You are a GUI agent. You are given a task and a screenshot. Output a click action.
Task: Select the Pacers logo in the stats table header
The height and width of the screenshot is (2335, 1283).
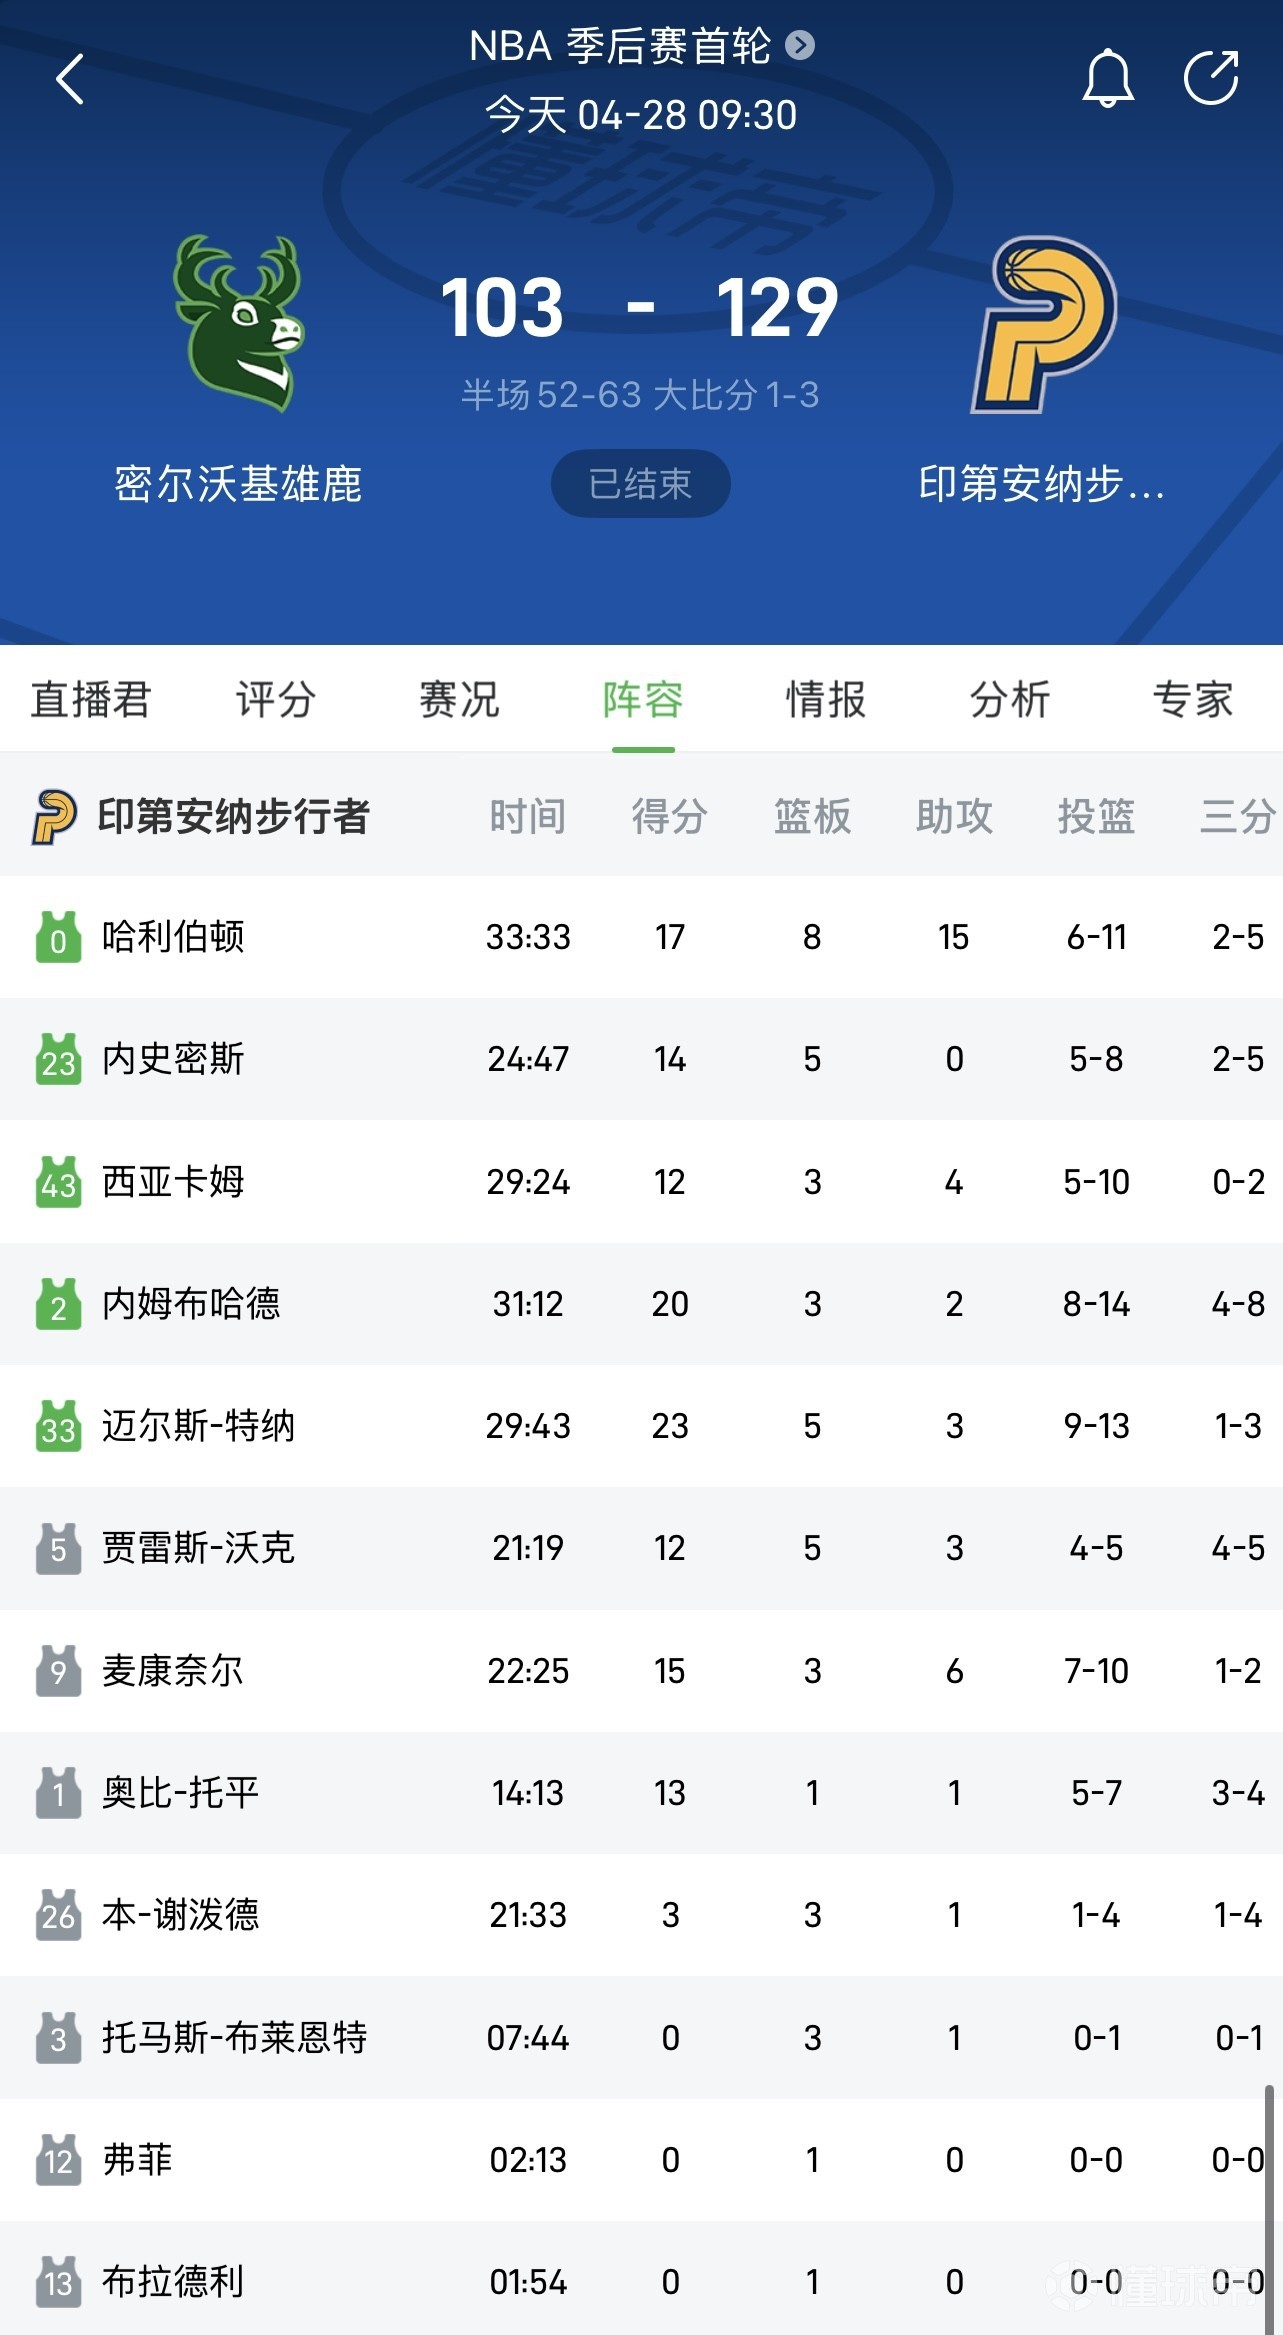tap(53, 816)
